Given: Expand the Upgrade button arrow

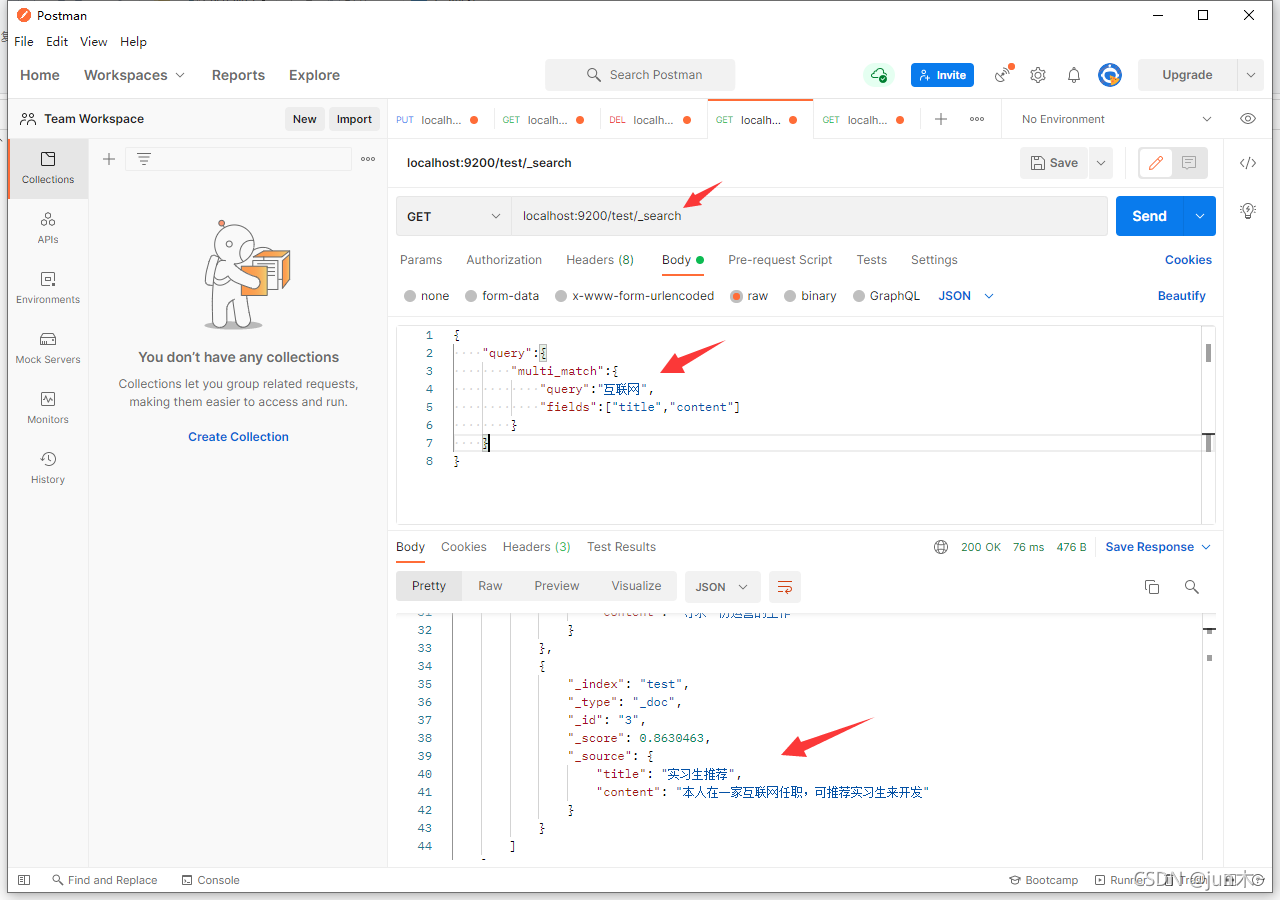Looking at the screenshot, I should pyautogui.click(x=1250, y=75).
